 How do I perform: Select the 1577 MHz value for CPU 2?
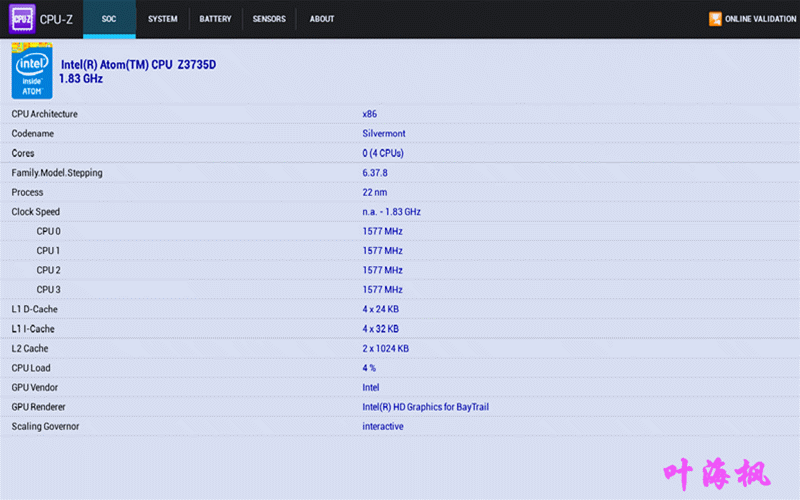[382, 270]
